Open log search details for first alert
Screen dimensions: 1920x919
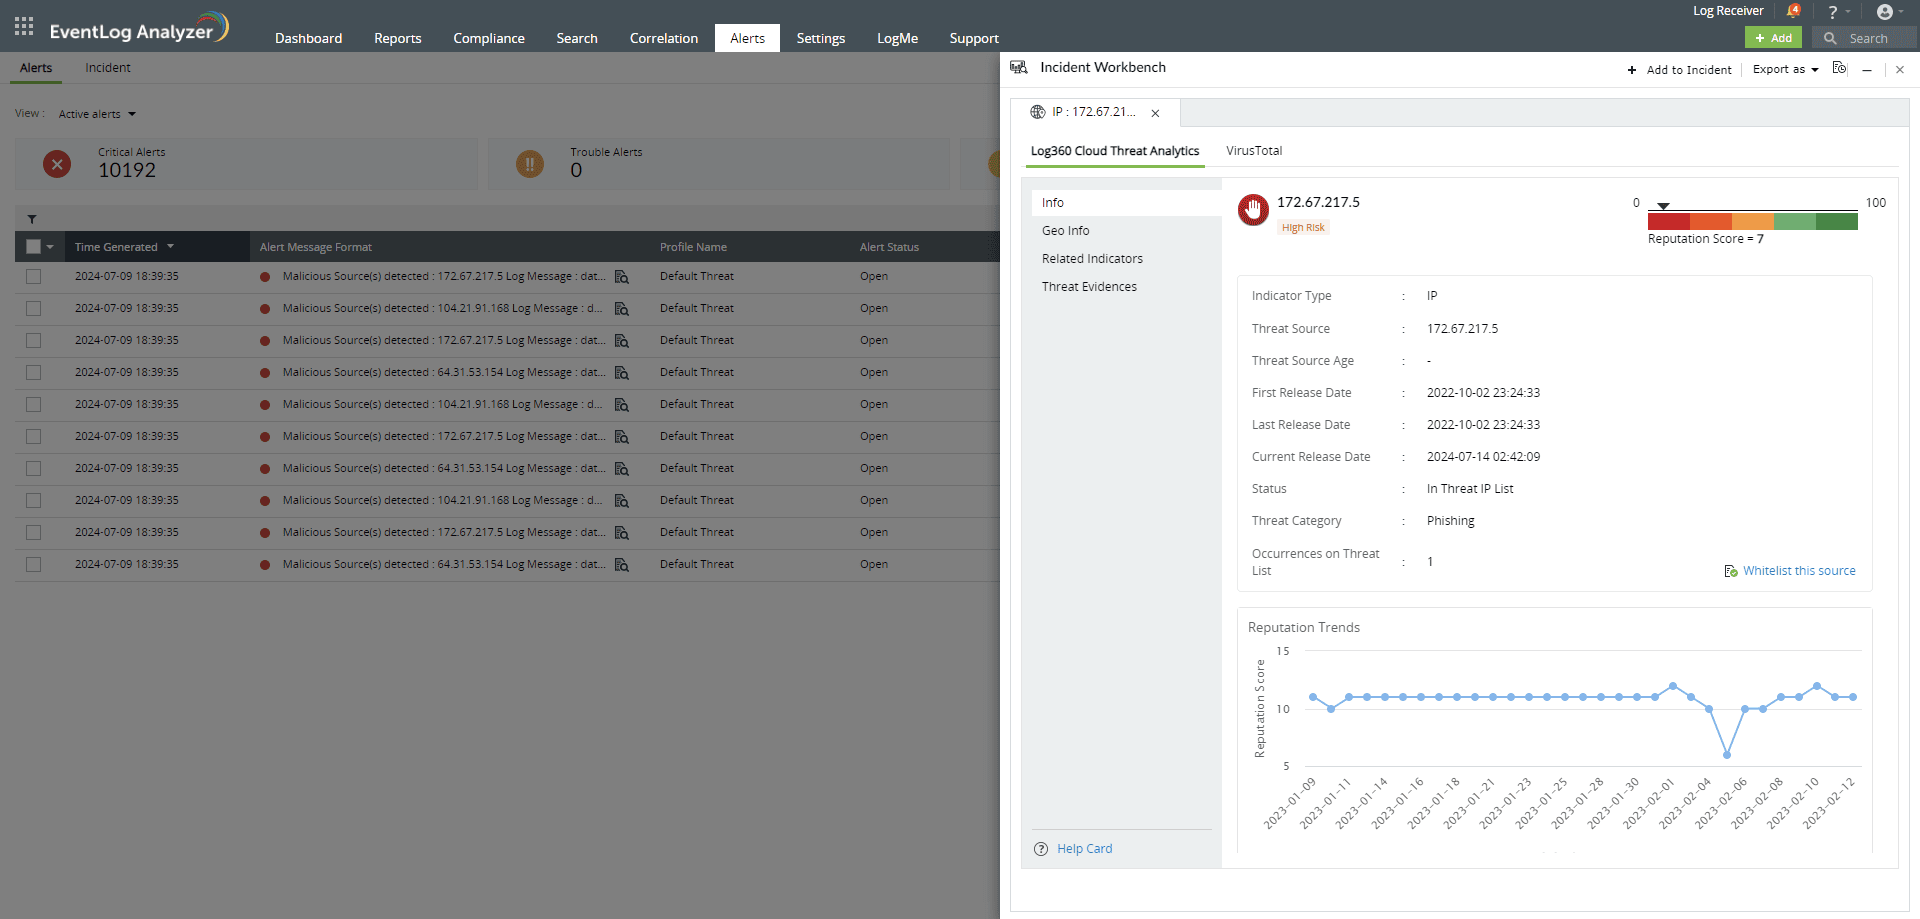point(622,276)
